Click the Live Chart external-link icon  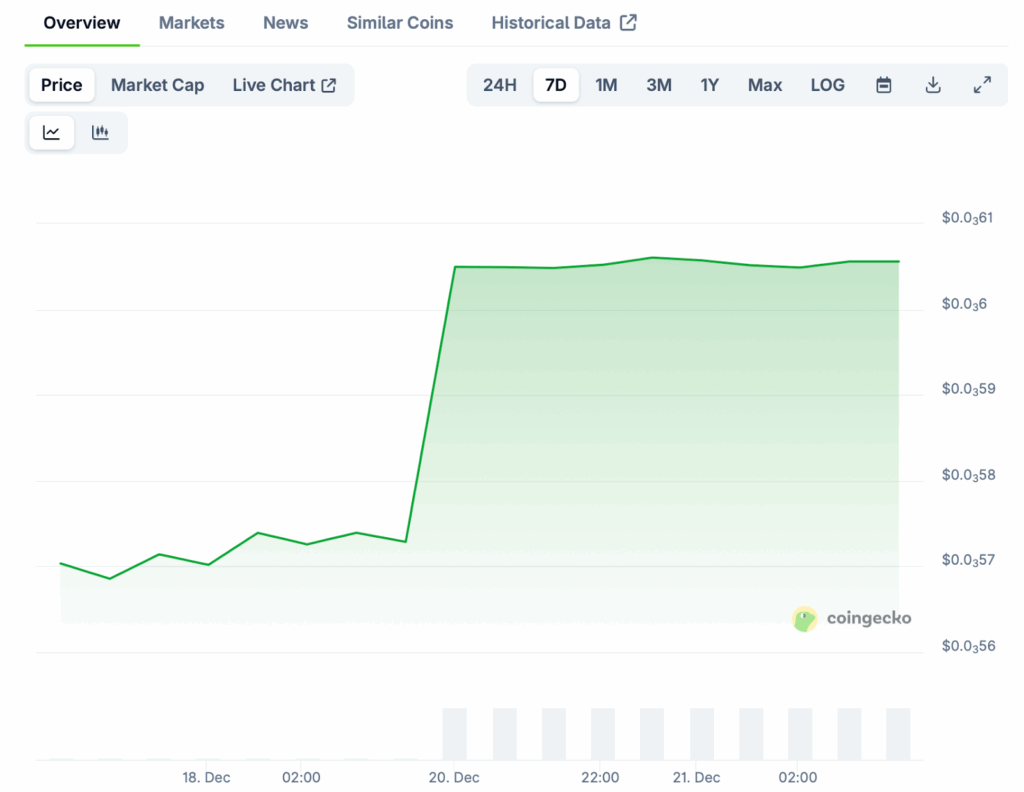coord(327,85)
